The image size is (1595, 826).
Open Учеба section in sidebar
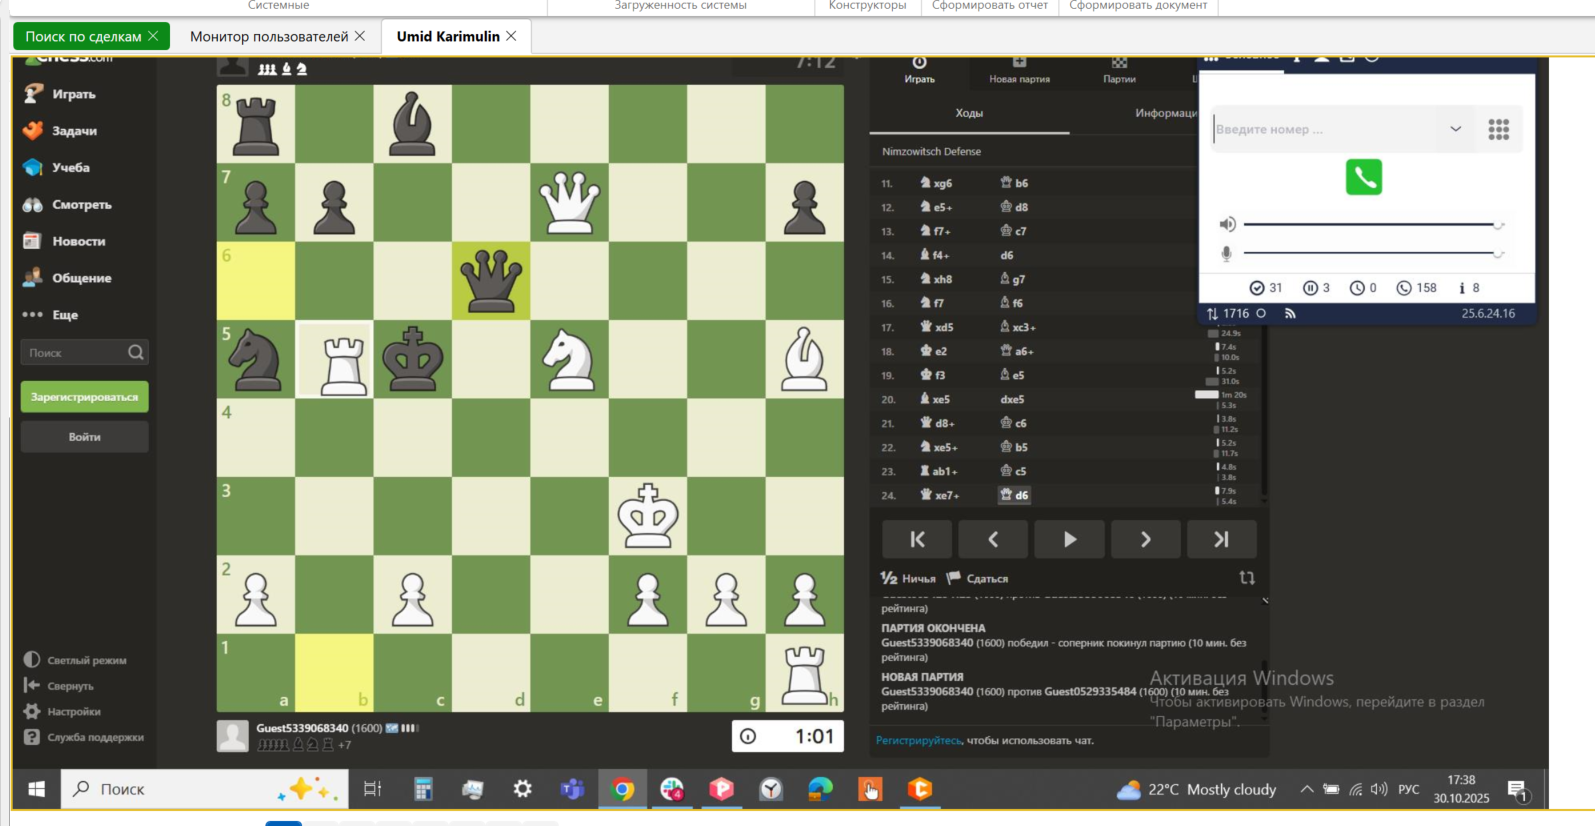[57, 168]
